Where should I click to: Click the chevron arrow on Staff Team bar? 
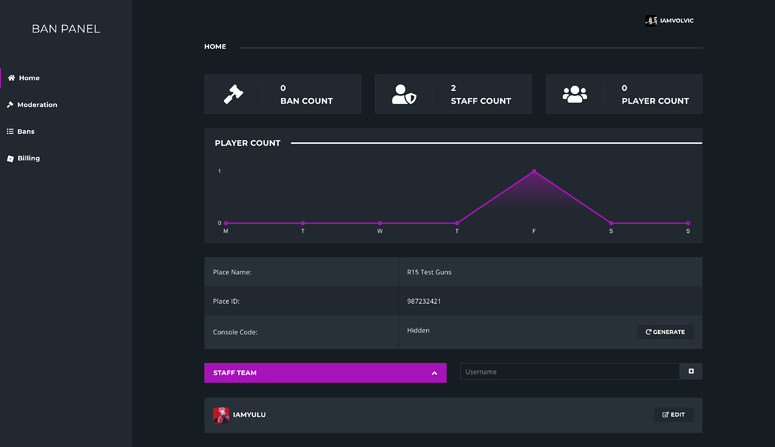coord(434,373)
